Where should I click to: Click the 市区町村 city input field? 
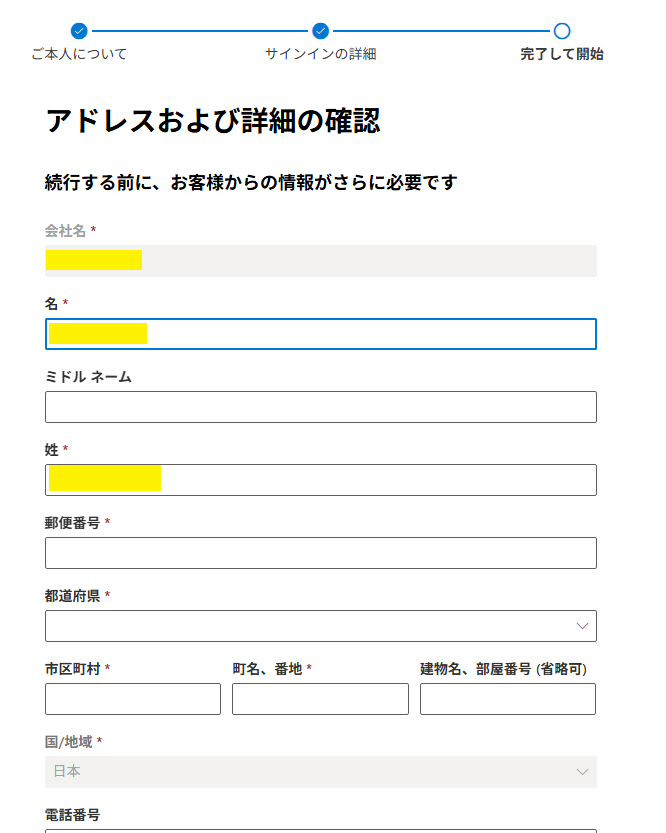133,699
